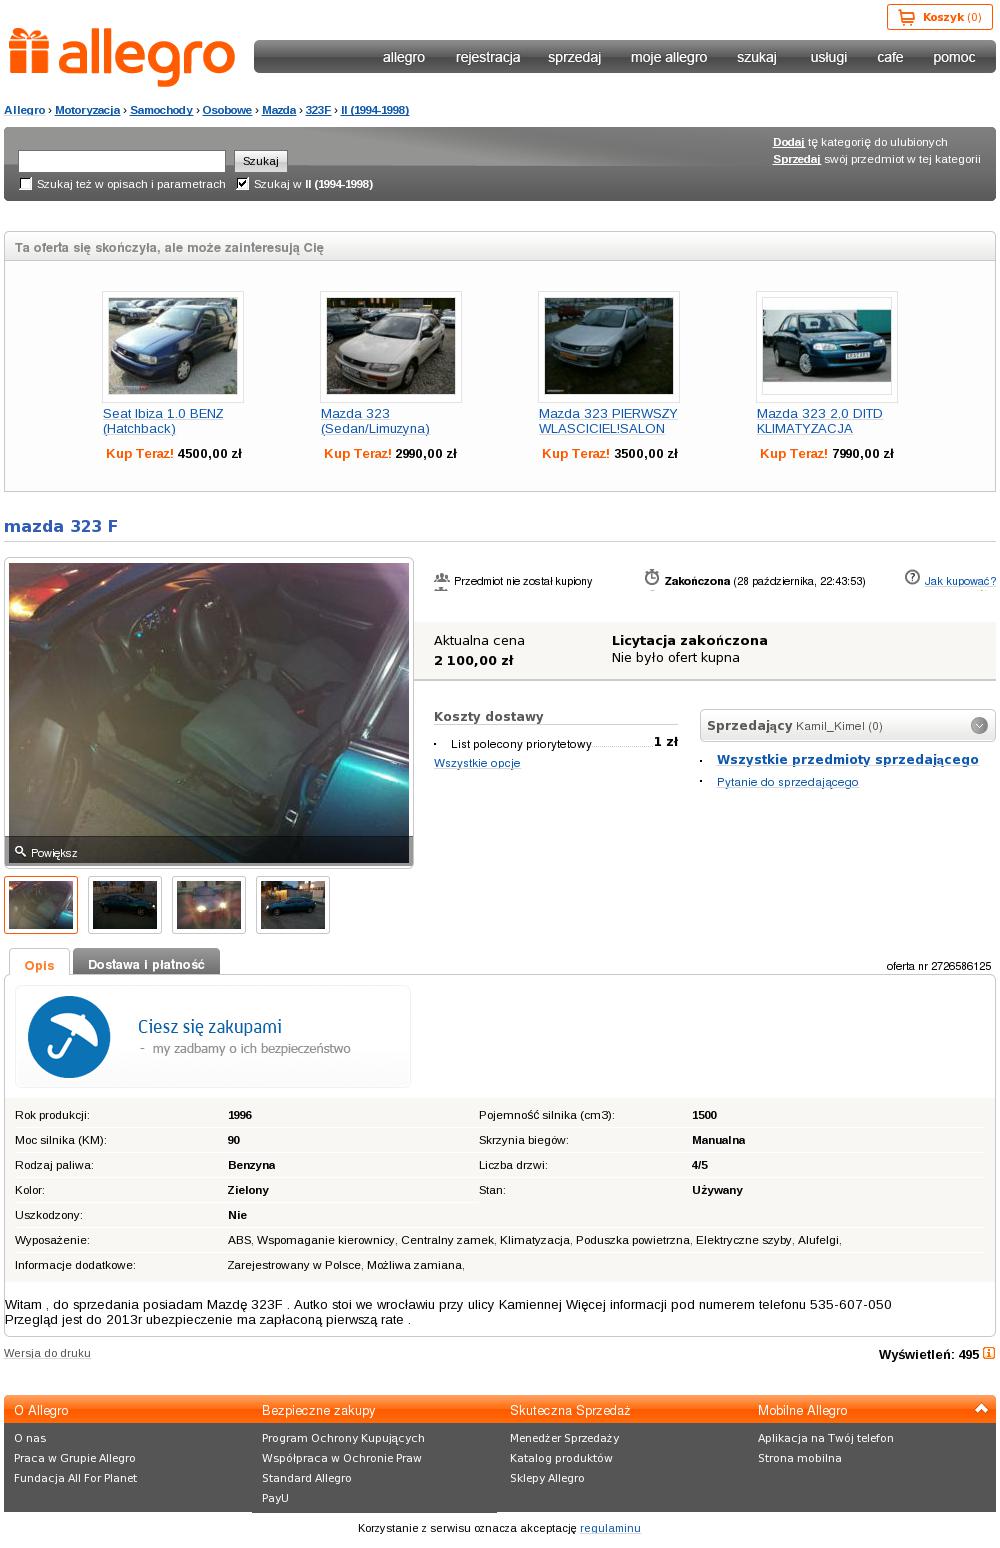Collapse the footer with the up arrow

point(981,1409)
